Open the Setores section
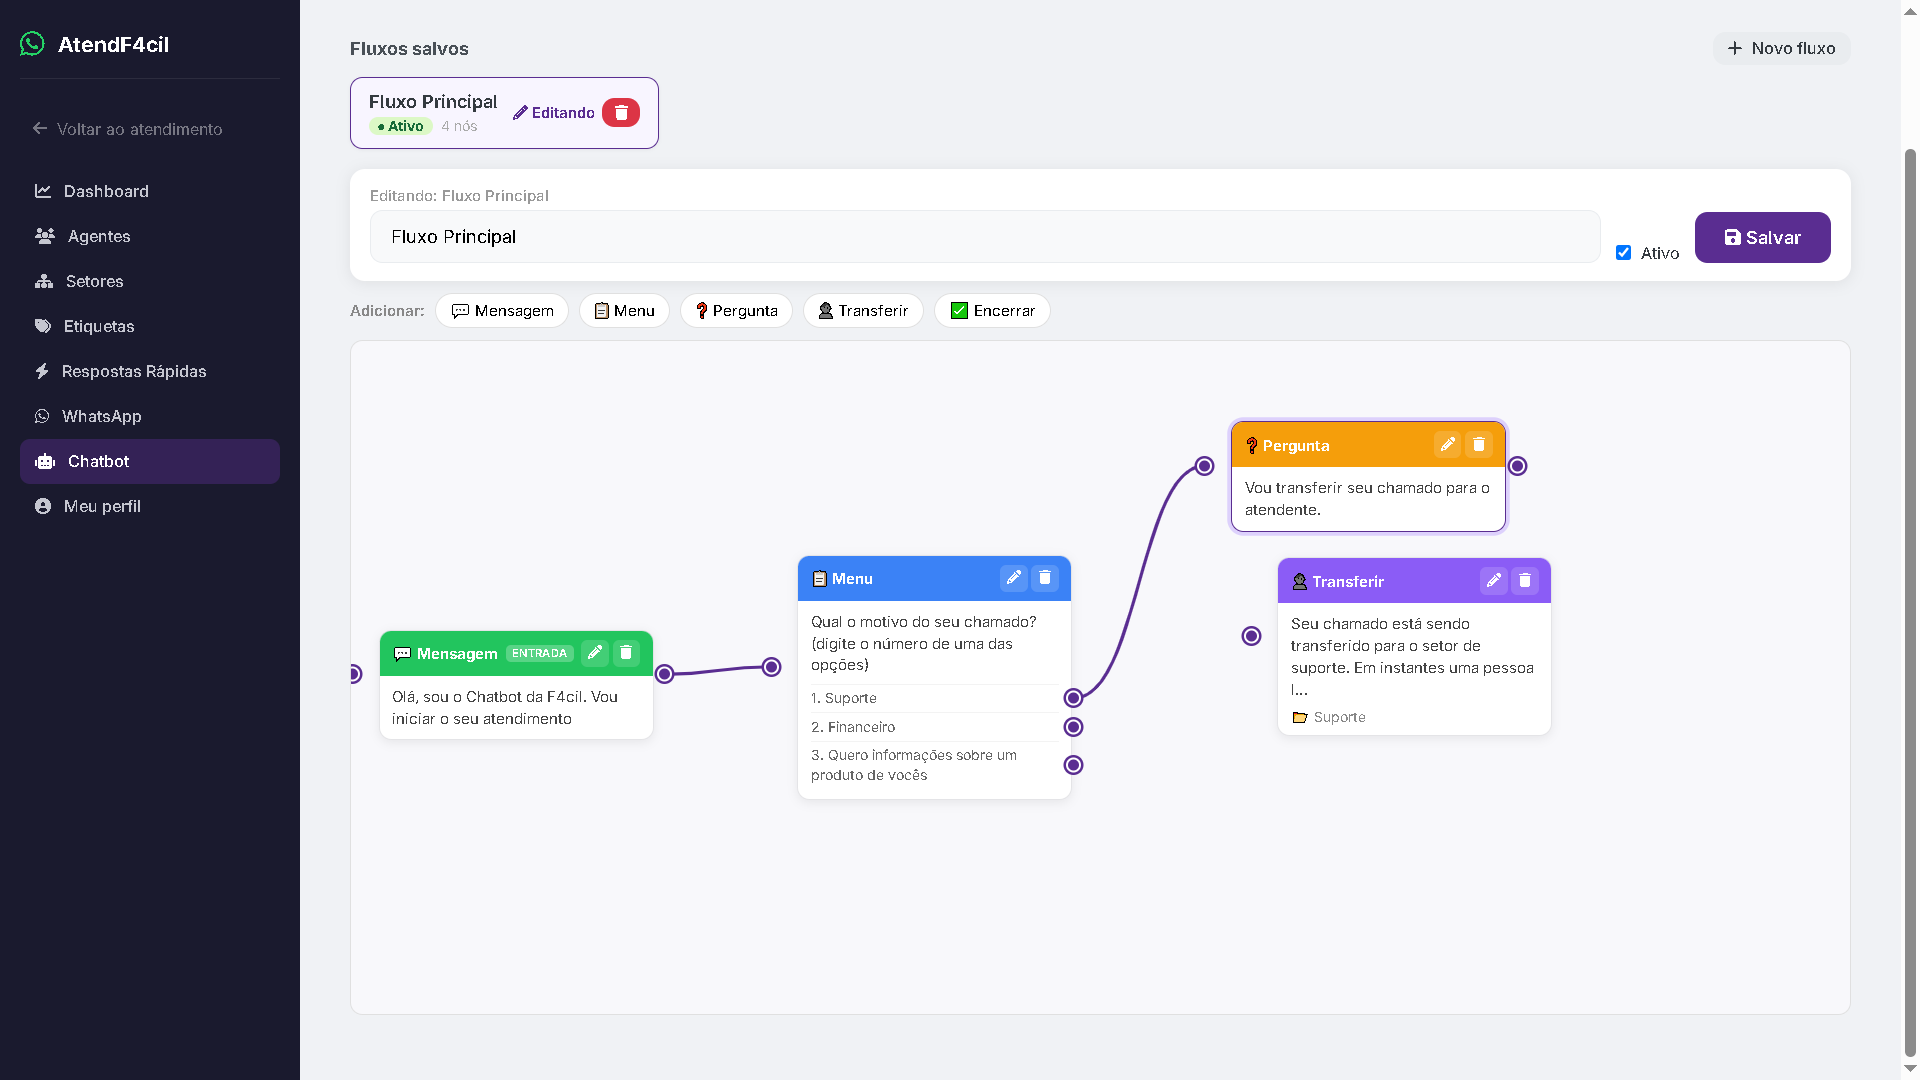Viewport: 1920px width, 1080px height. pos(150,281)
